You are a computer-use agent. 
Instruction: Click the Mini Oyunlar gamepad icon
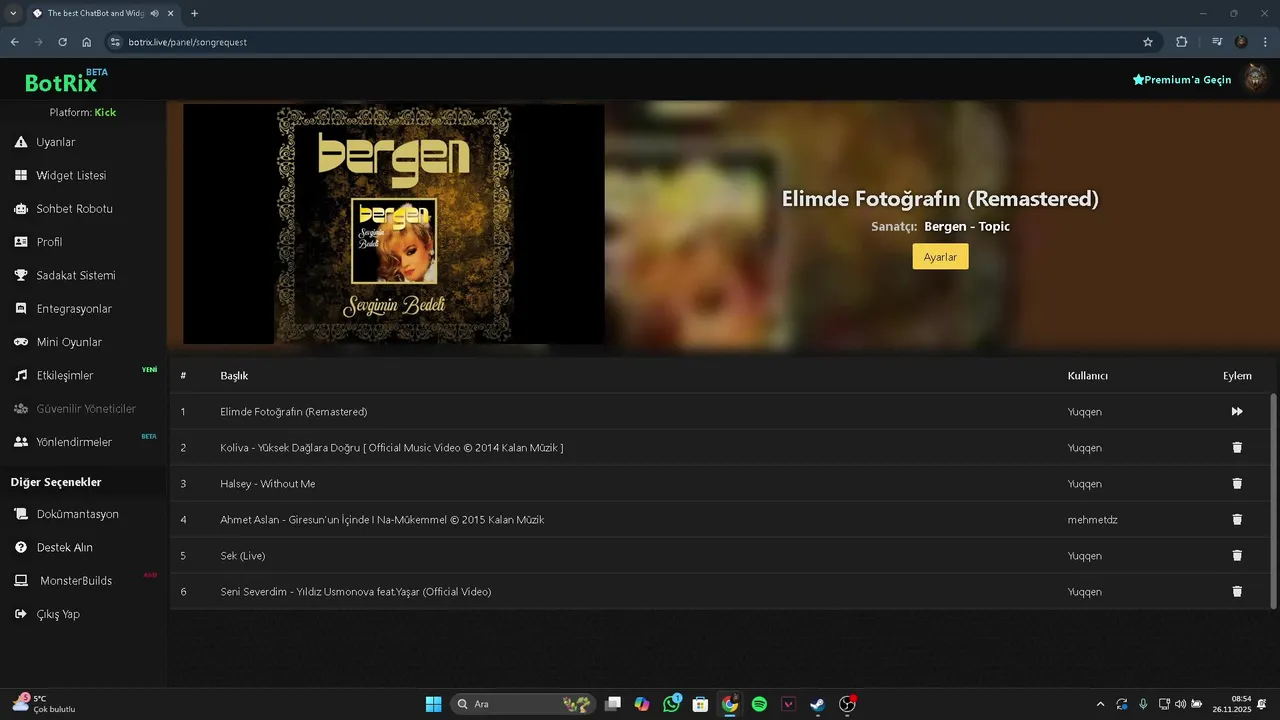pos(20,342)
